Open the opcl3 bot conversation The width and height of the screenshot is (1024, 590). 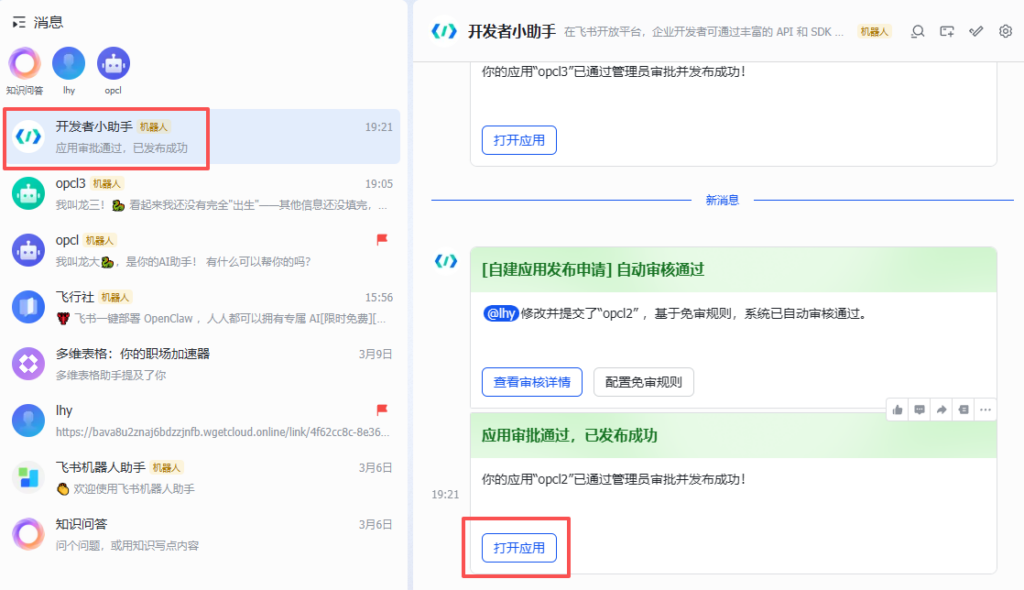(200, 193)
